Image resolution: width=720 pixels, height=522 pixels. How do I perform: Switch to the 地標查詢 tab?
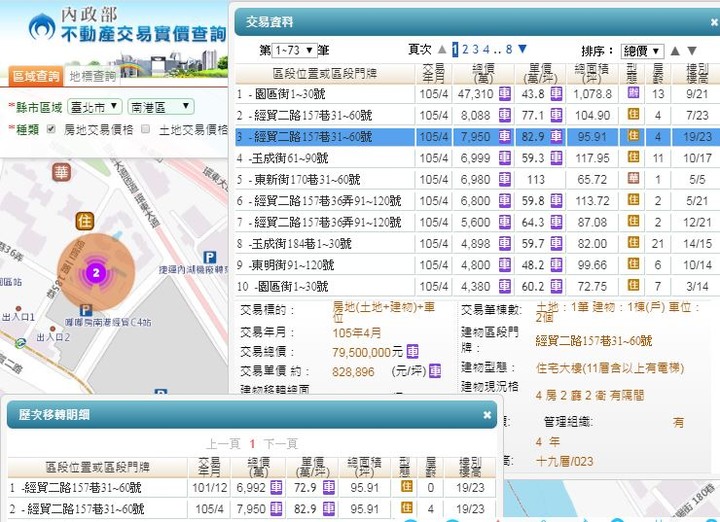click(93, 76)
